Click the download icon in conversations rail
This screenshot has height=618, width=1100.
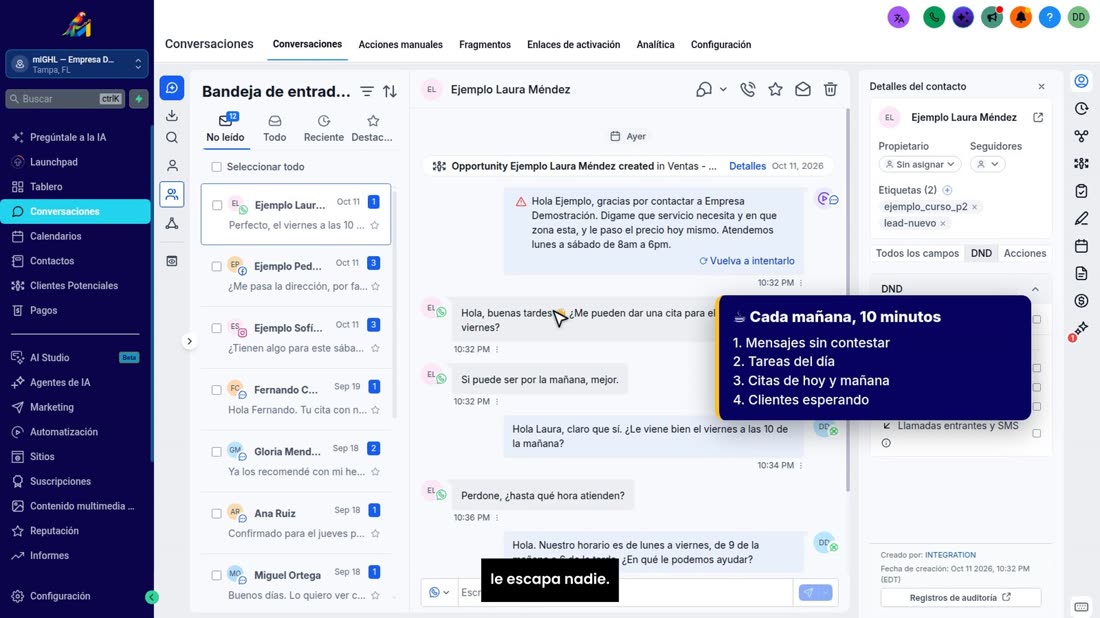[172, 115]
